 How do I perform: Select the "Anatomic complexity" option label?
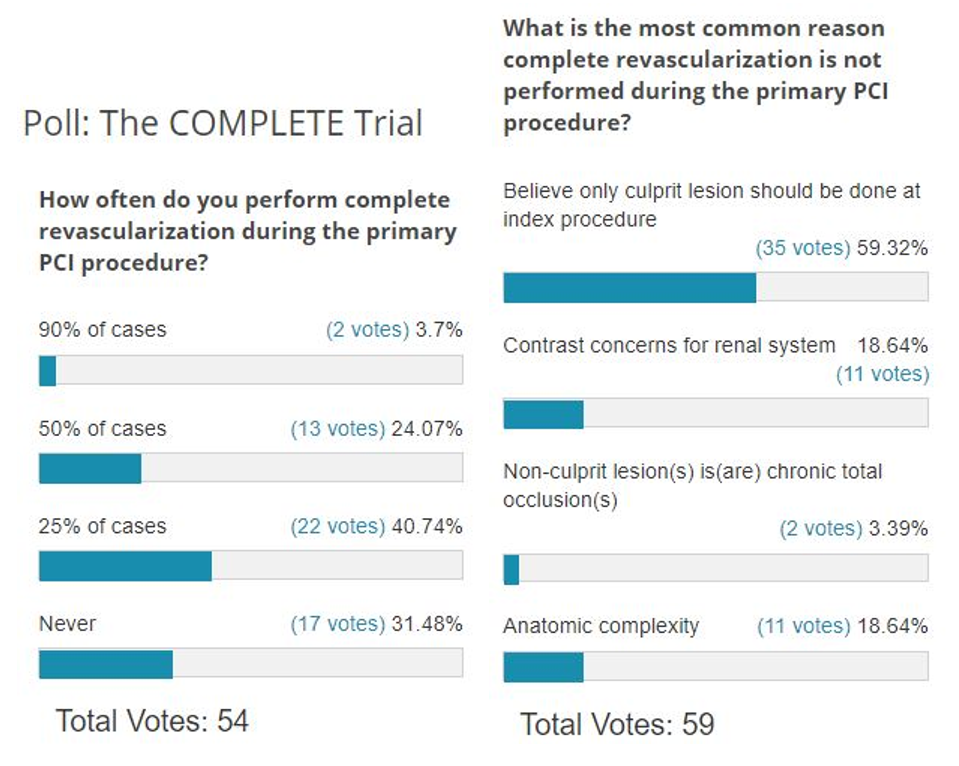pos(601,627)
